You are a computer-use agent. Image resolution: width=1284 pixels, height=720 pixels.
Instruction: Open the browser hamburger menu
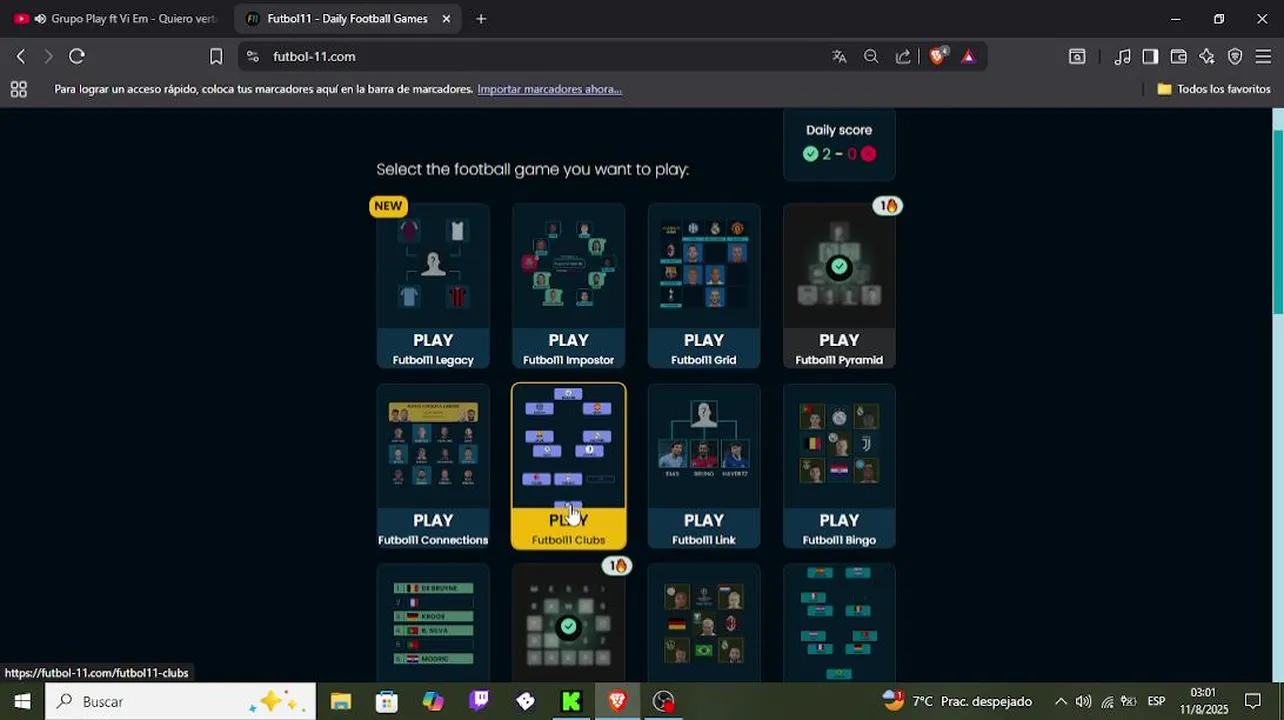[x=1263, y=57]
